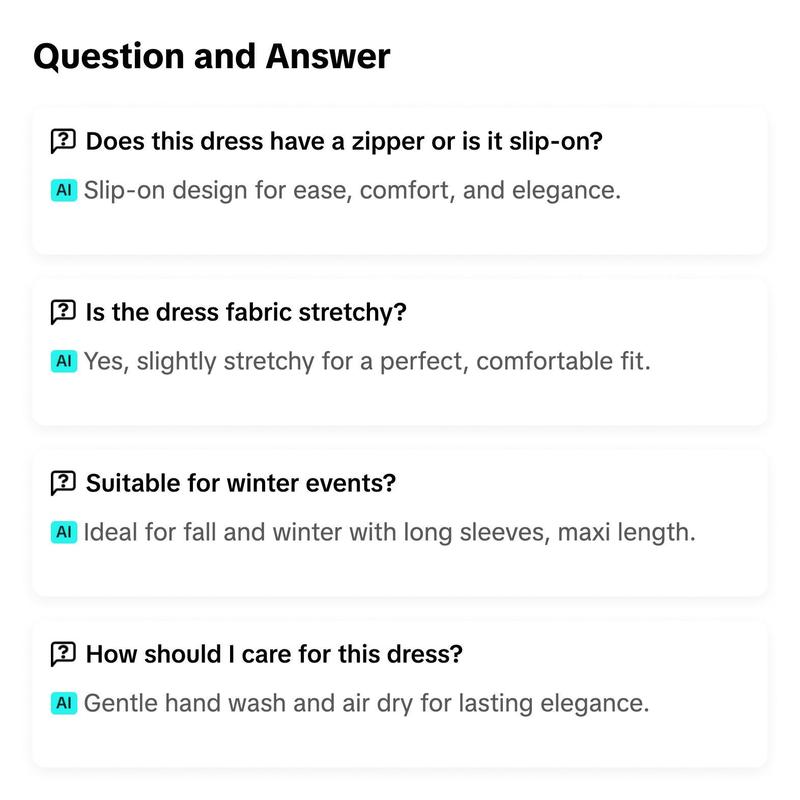Open 'How should I care for this dress?' question

point(274,654)
